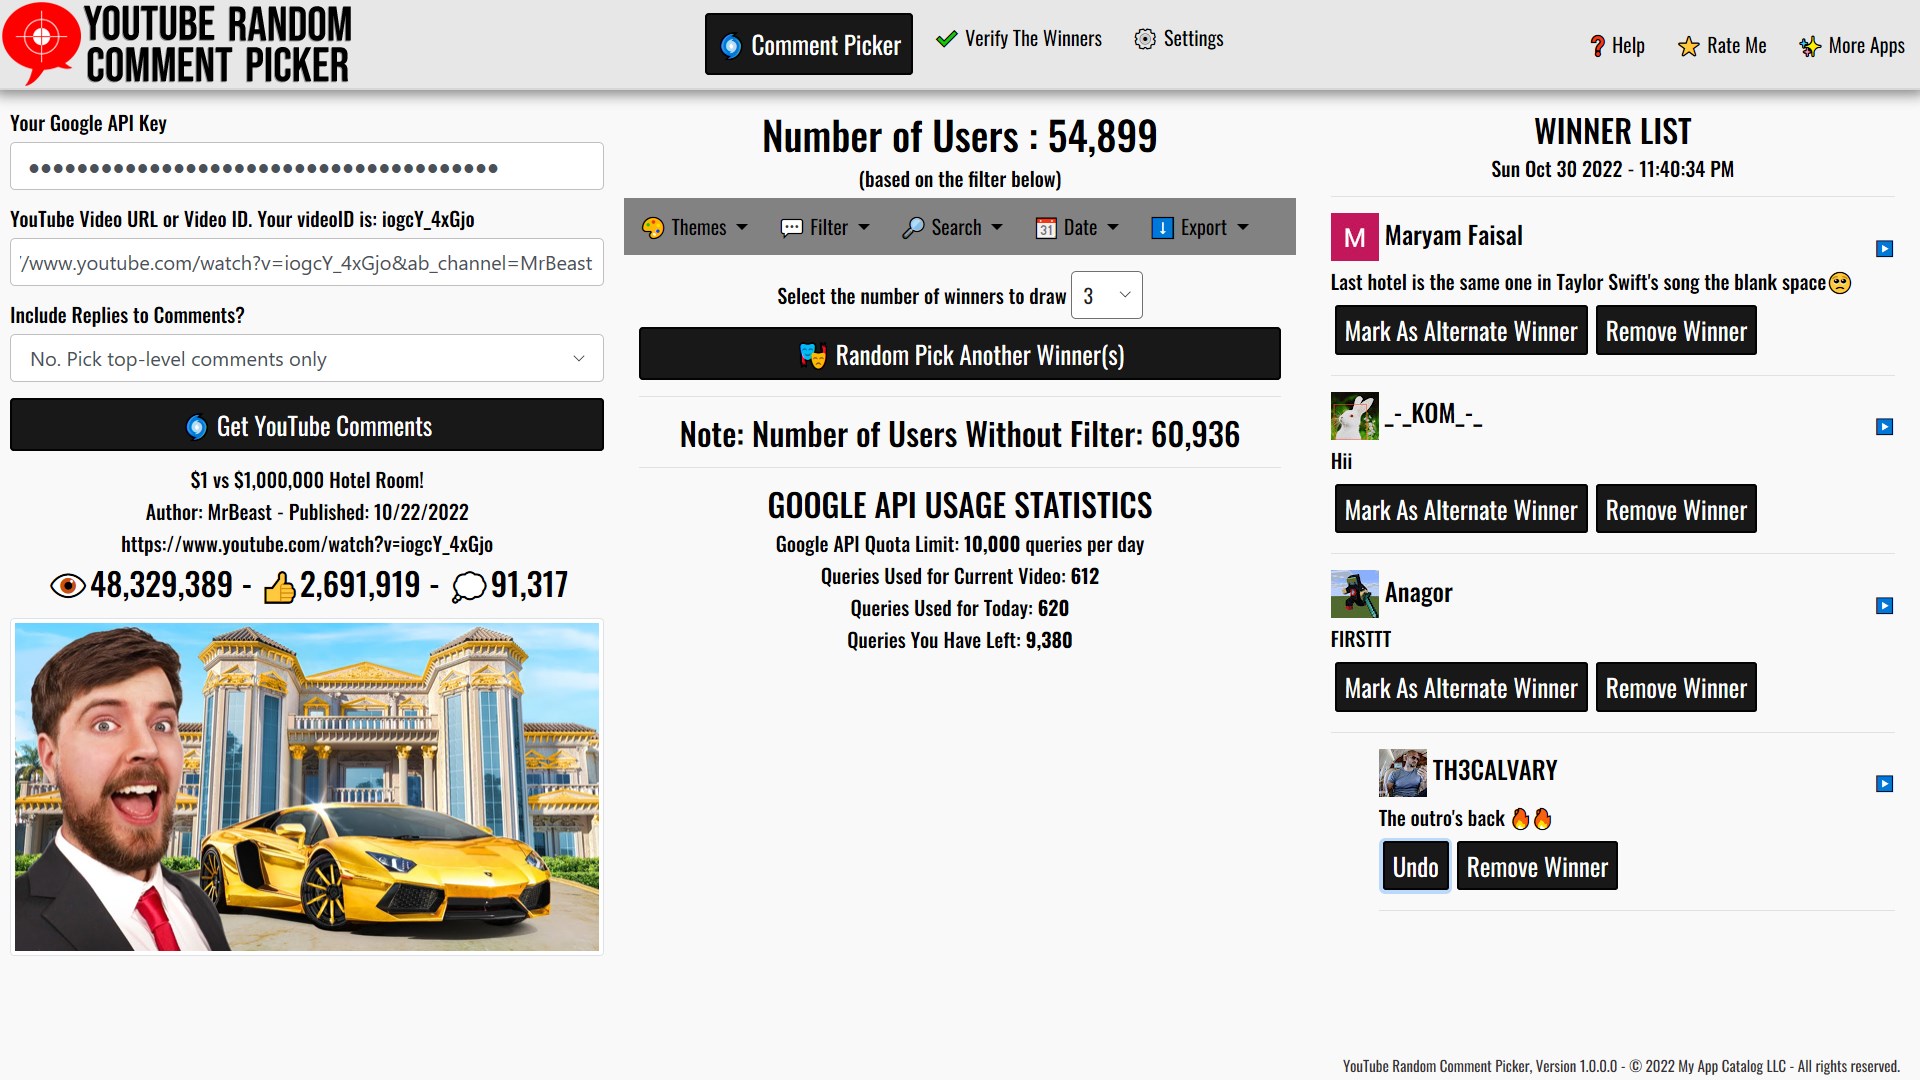Open the Themes dropdown menu
The height and width of the screenshot is (1080, 1920).
(x=694, y=227)
